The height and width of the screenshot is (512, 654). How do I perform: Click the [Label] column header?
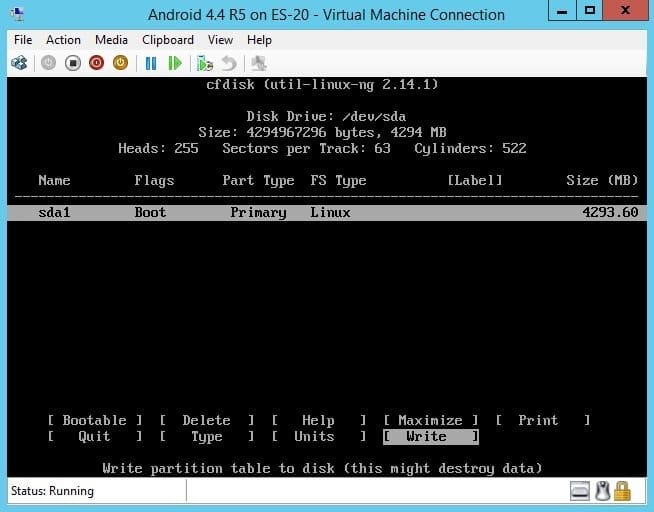(x=475, y=181)
